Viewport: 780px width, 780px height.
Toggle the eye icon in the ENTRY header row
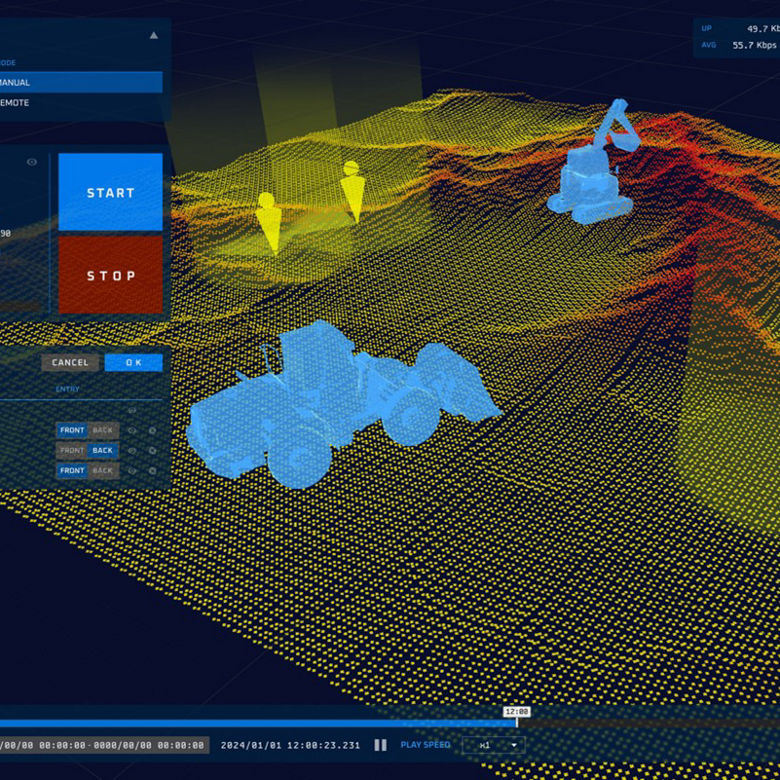132,410
